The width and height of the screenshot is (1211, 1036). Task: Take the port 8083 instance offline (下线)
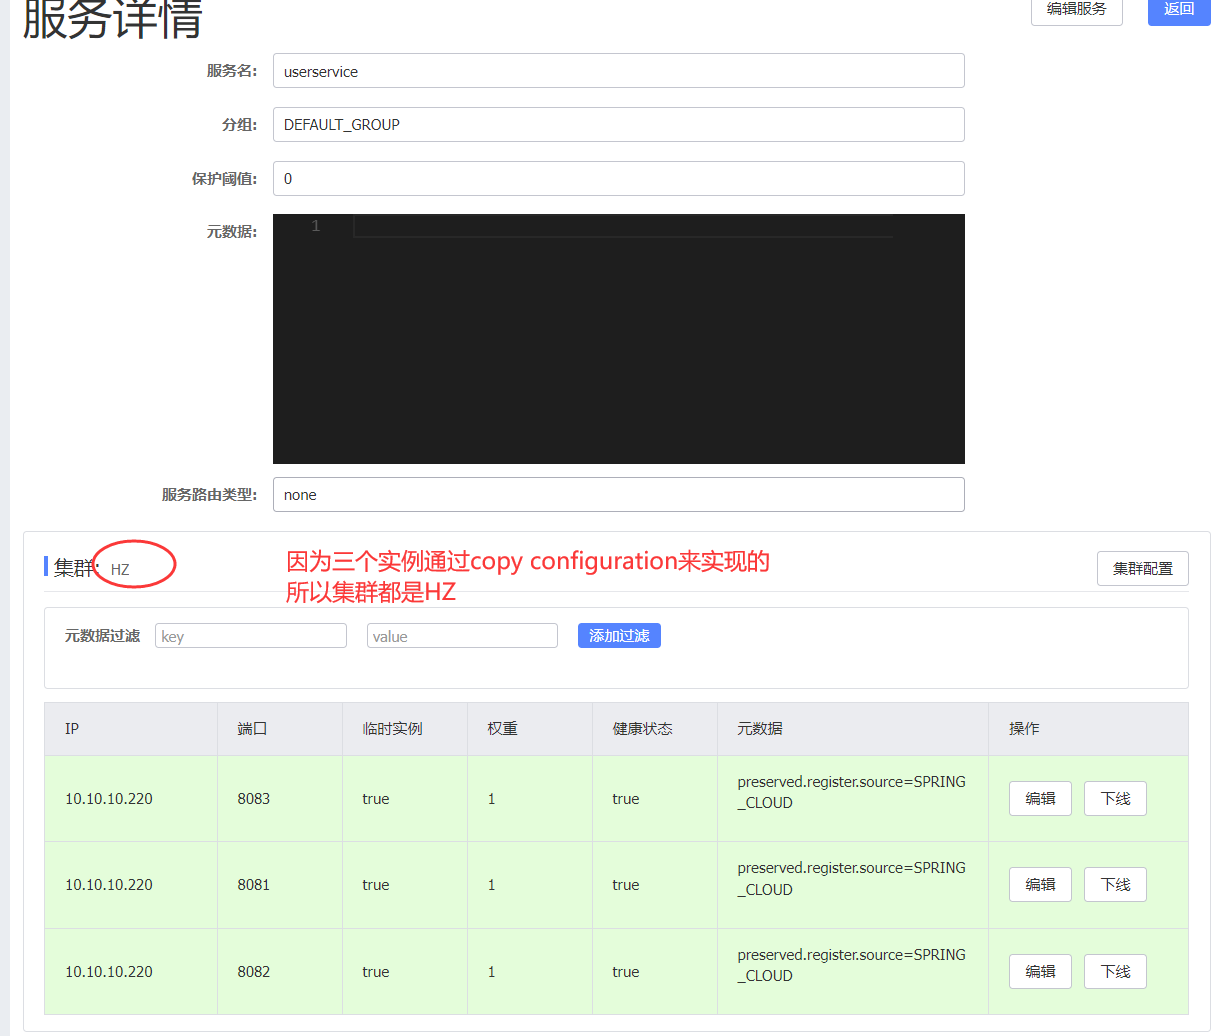pos(1115,798)
